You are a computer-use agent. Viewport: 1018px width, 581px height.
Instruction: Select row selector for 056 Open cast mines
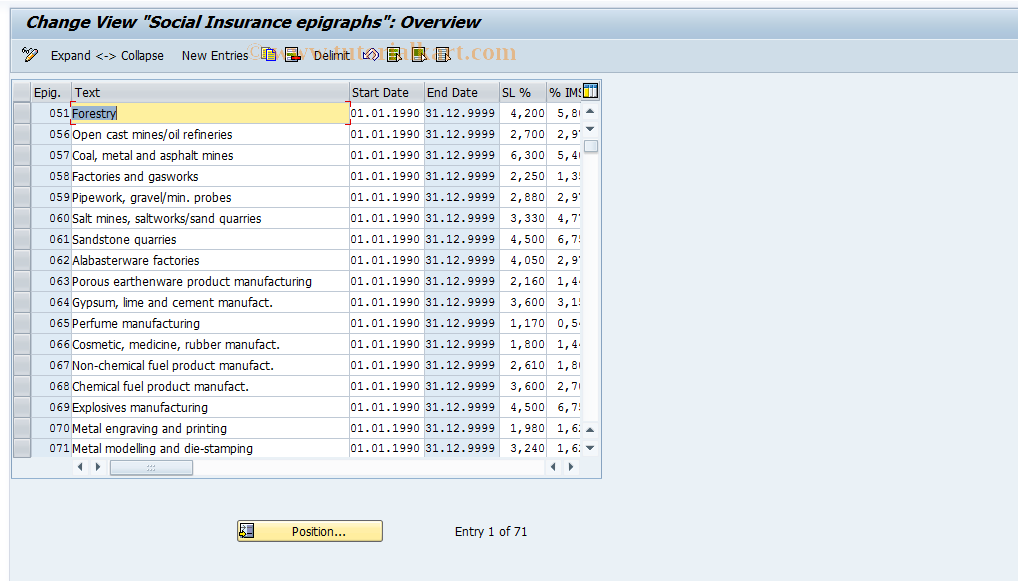[22, 134]
